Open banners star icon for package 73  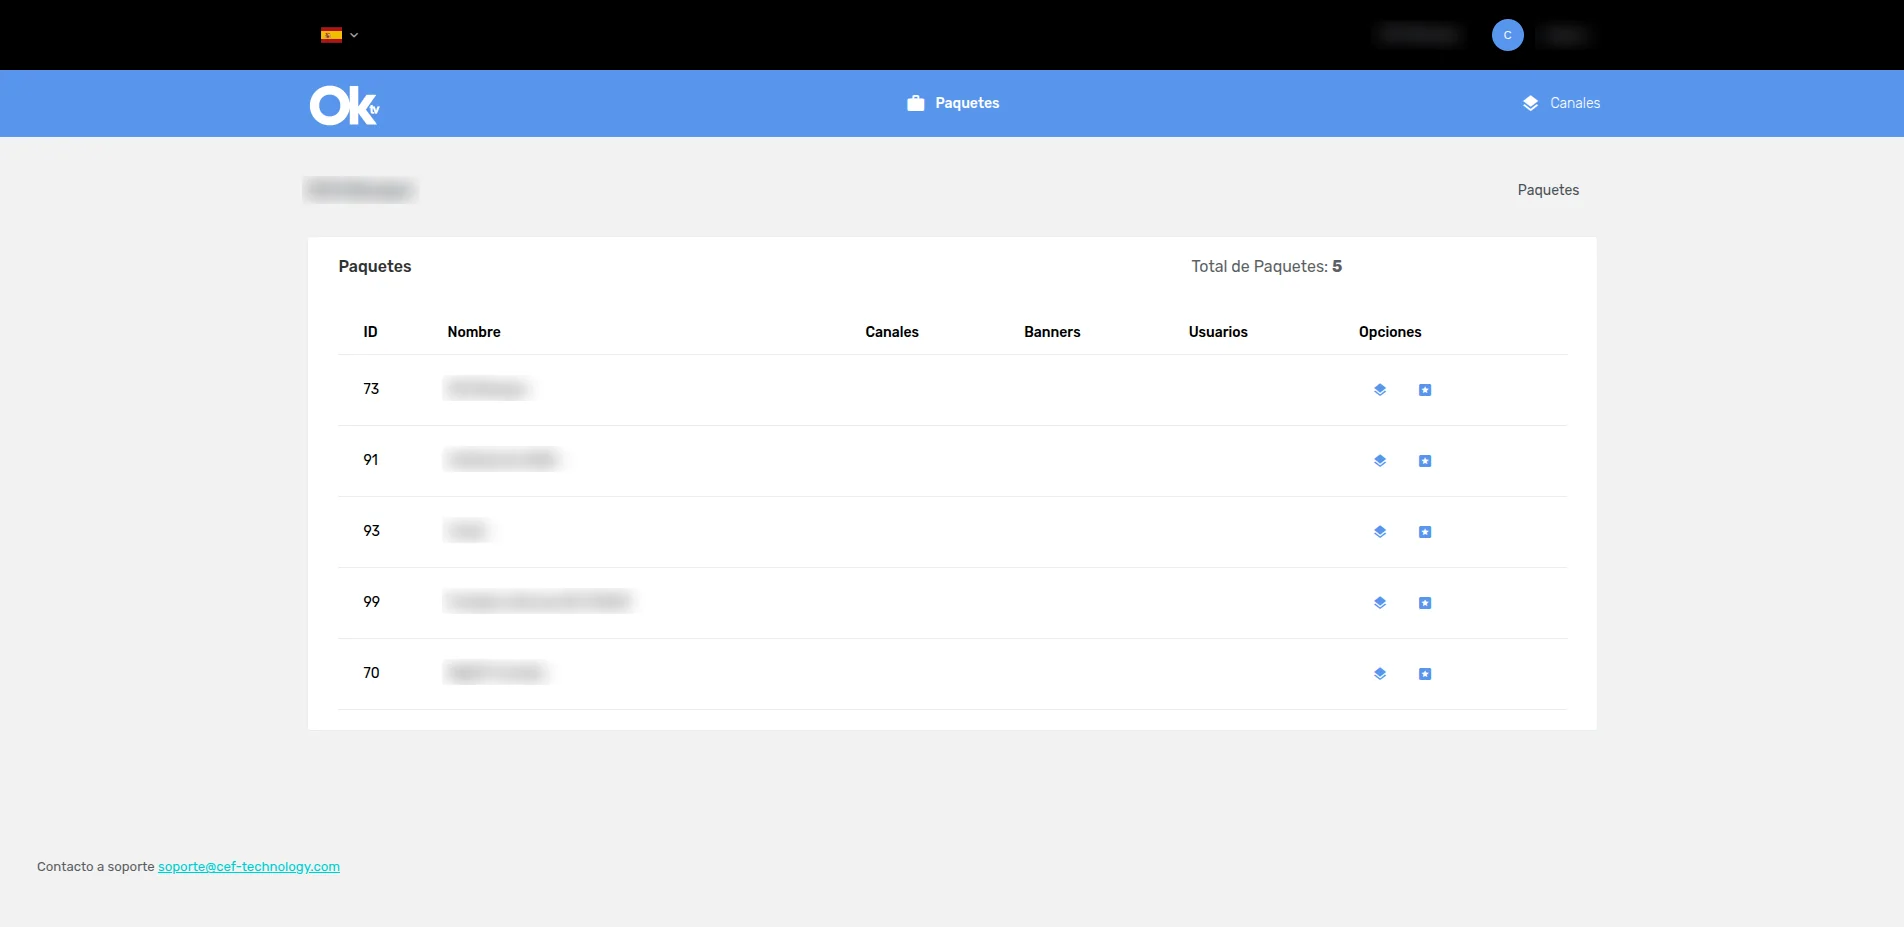click(1425, 390)
